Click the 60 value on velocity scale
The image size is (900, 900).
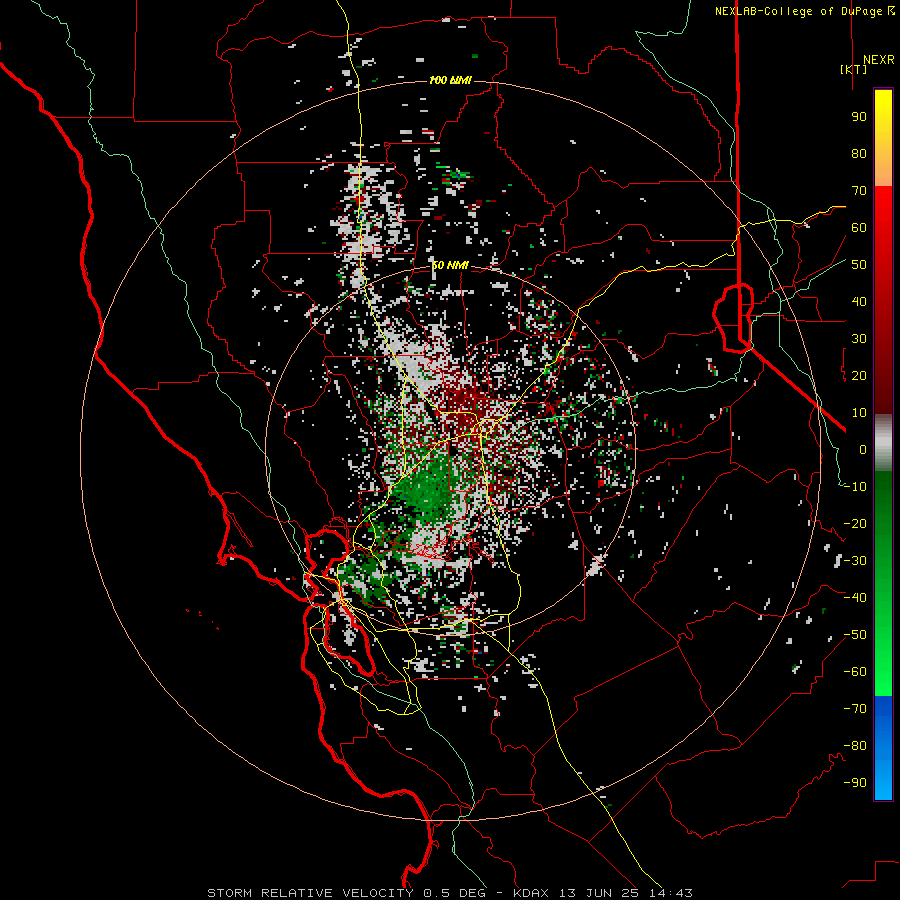click(x=859, y=228)
